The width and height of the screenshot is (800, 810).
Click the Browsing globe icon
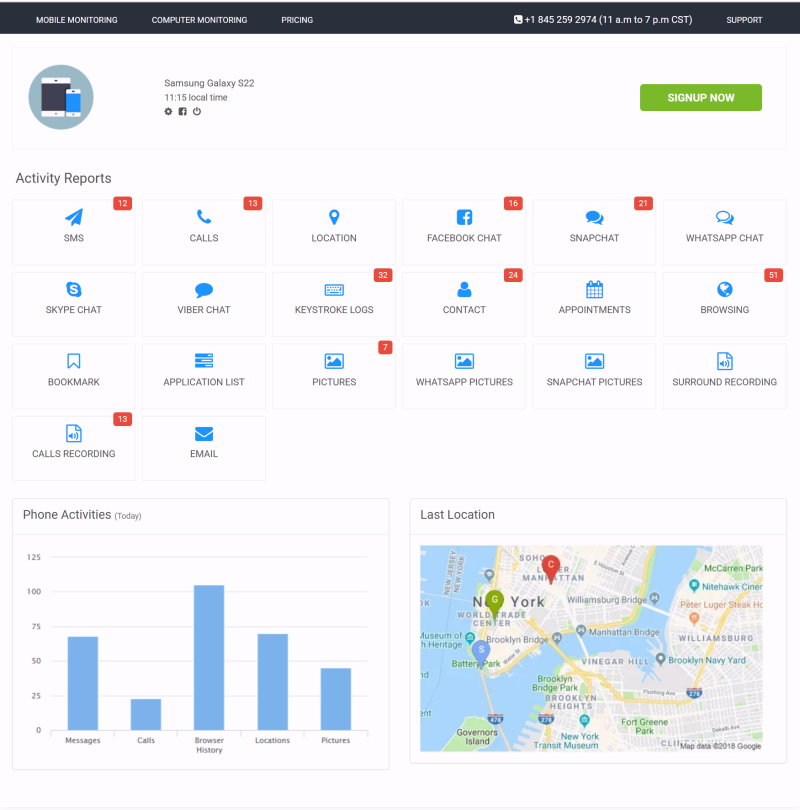click(724, 290)
